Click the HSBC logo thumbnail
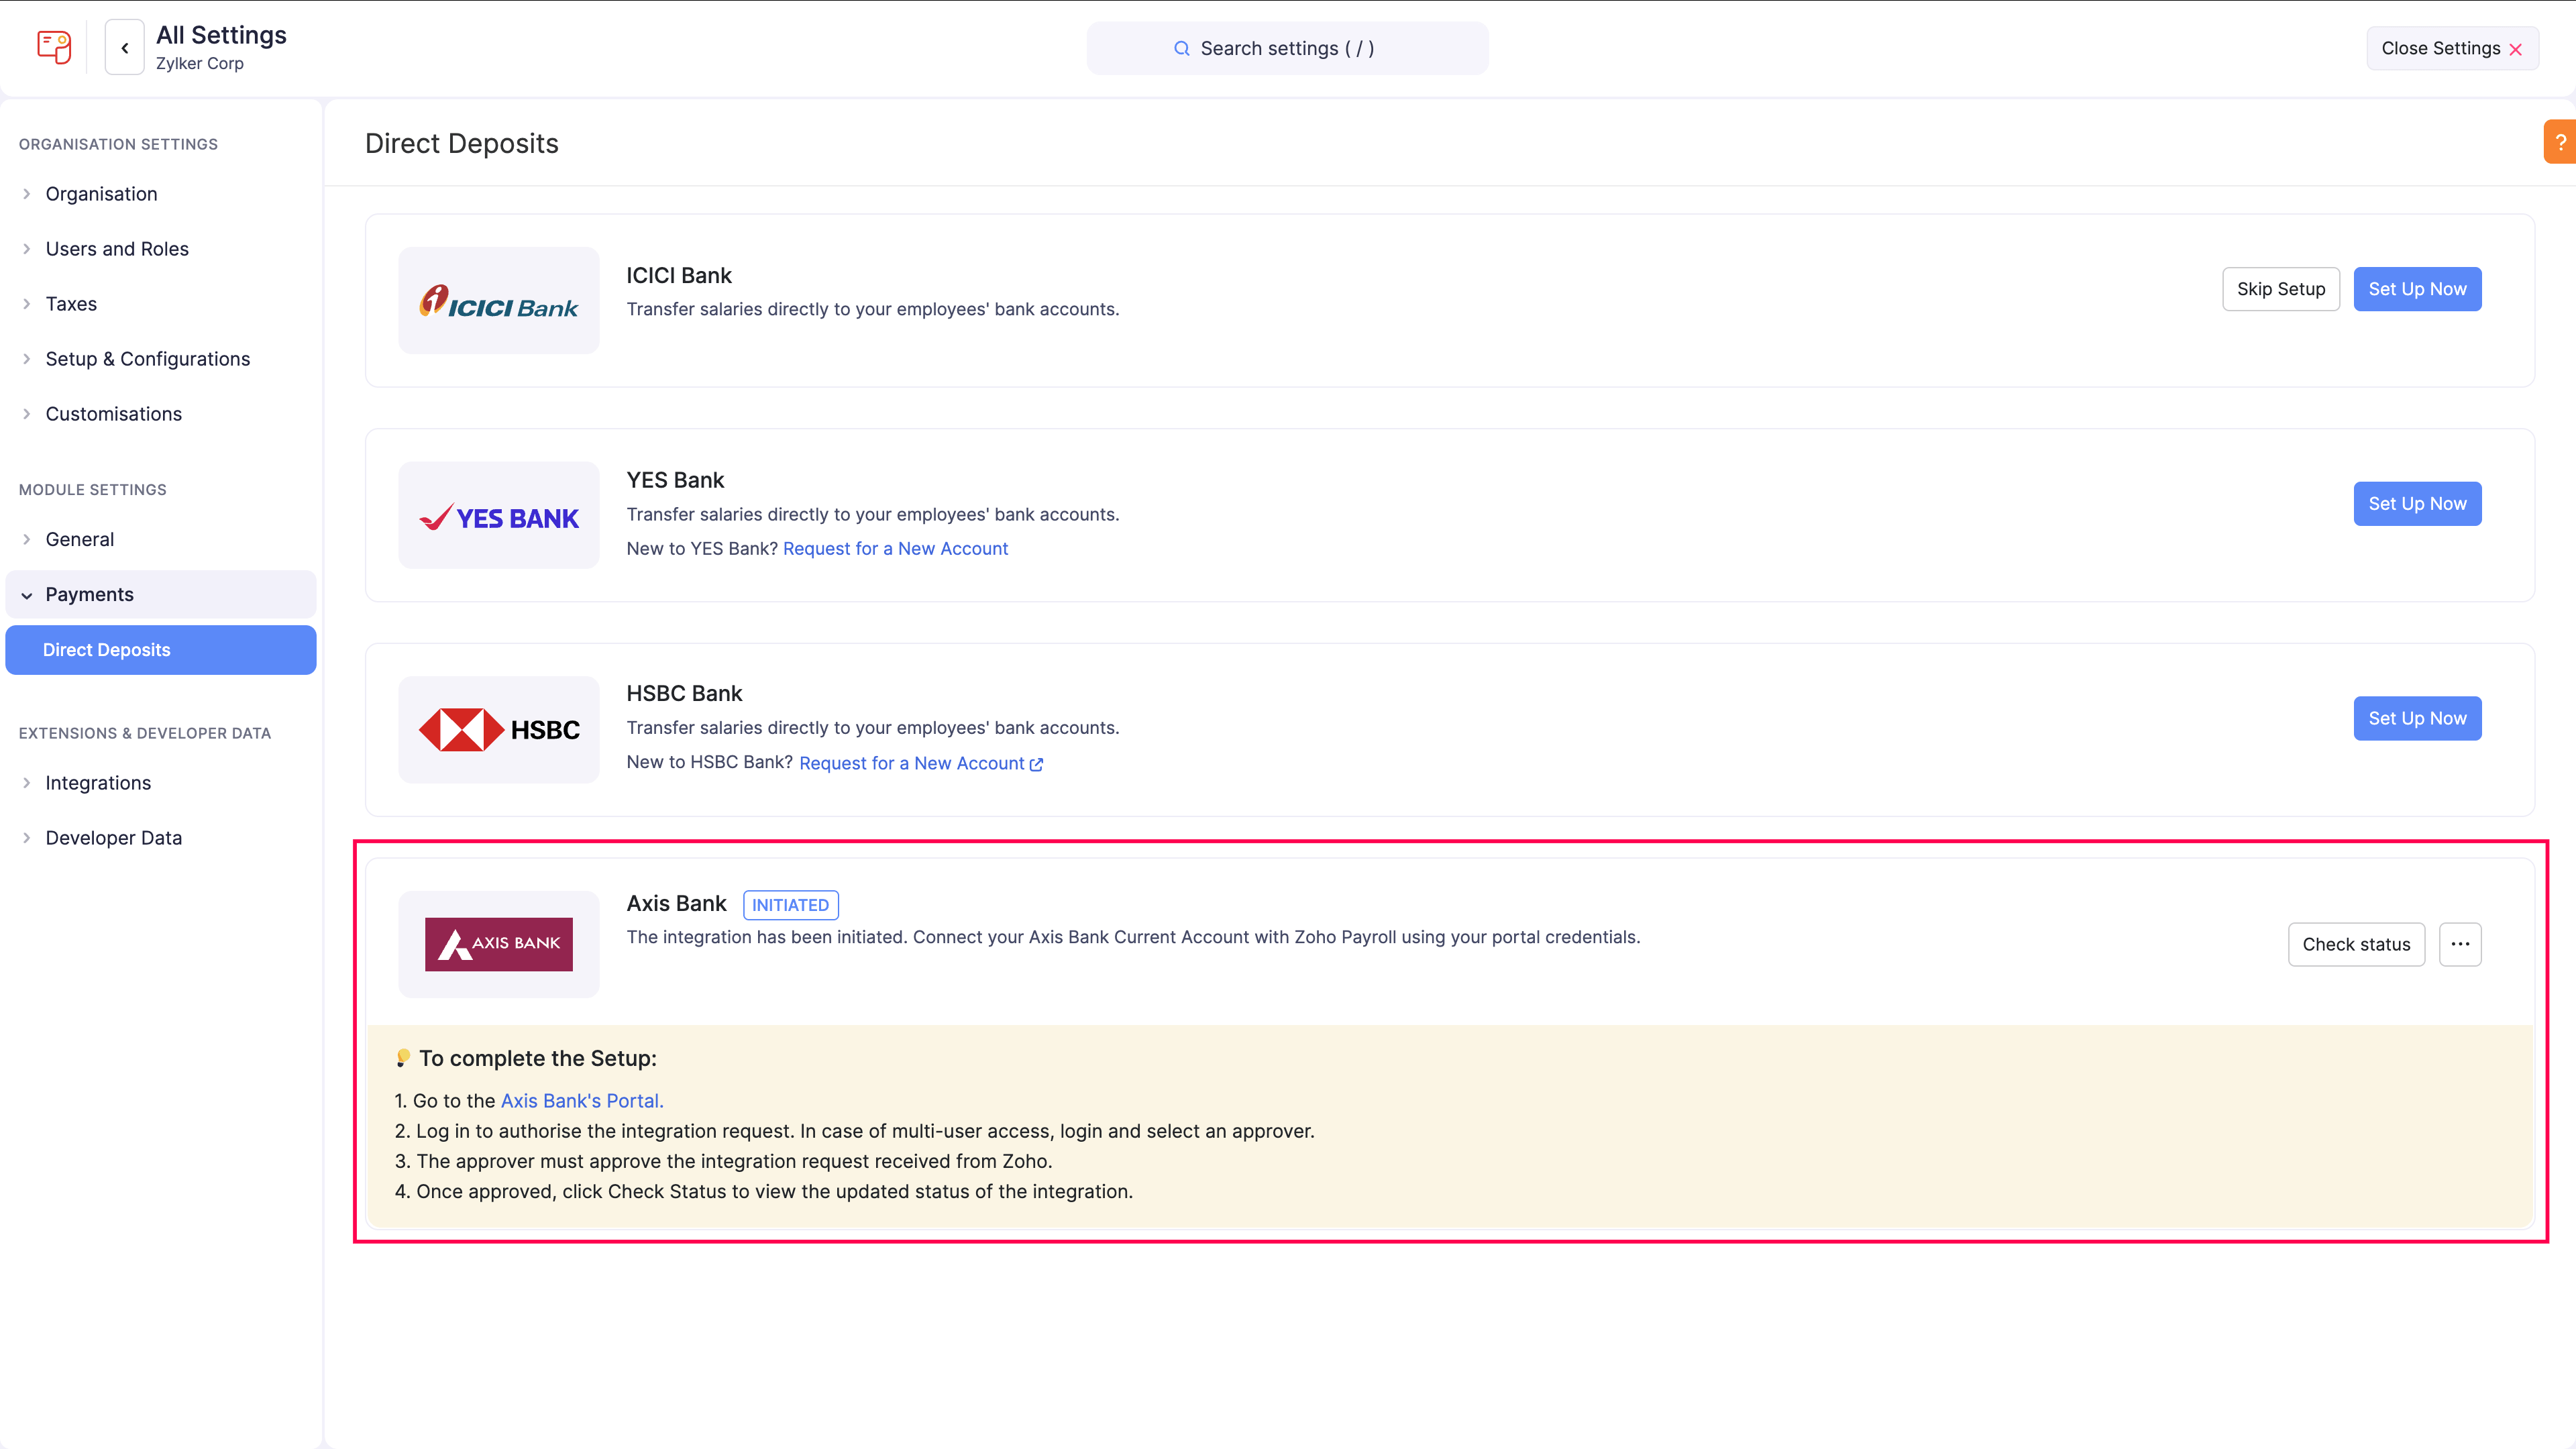Screen dimensions: 2576x1449 [x=499, y=729]
